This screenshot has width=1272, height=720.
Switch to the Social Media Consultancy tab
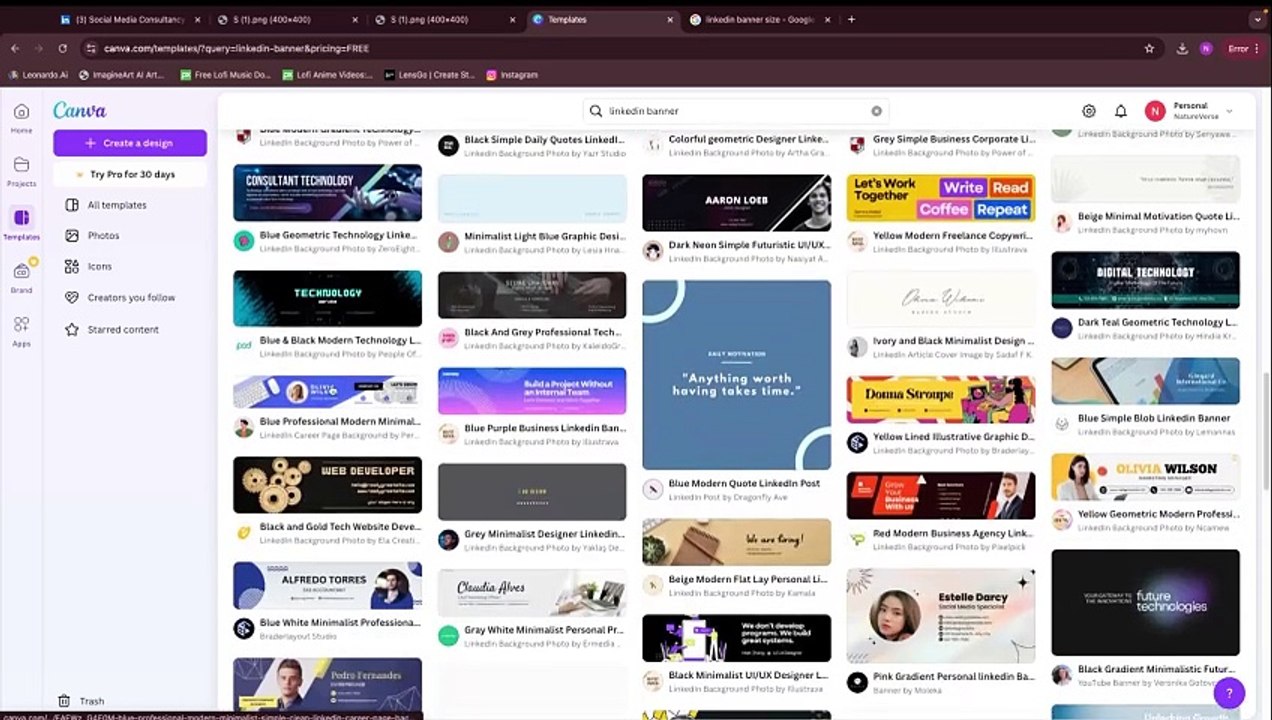coord(131,19)
